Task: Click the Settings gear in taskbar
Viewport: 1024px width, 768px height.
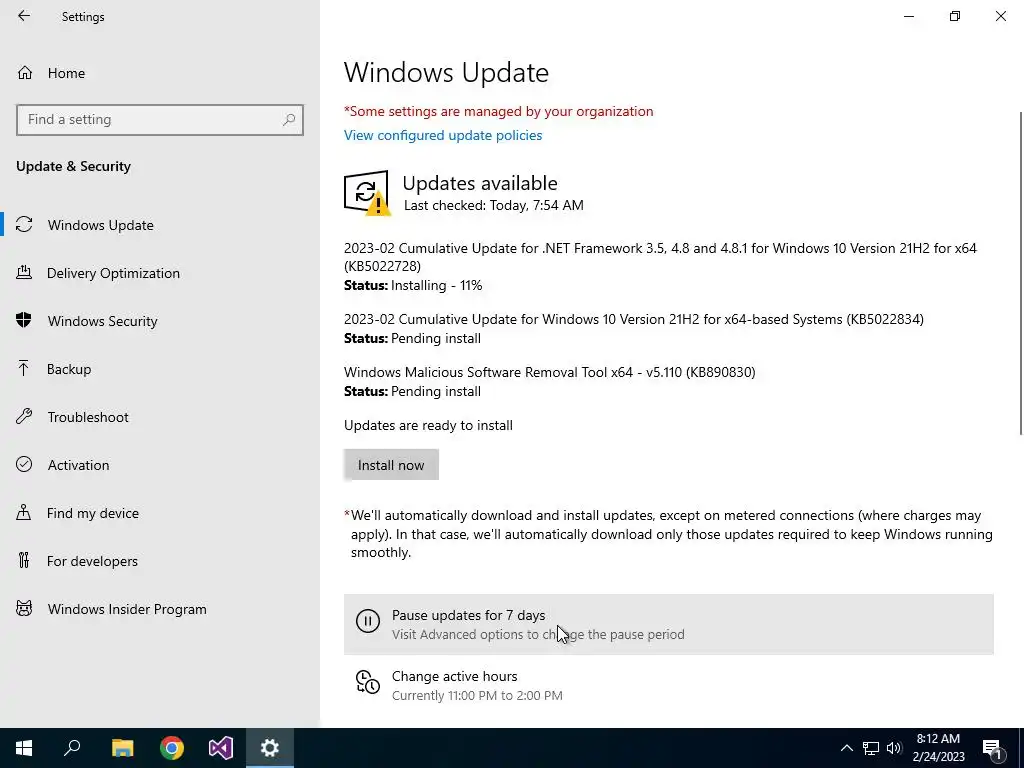Action: pyautogui.click(x=270, y=748)
